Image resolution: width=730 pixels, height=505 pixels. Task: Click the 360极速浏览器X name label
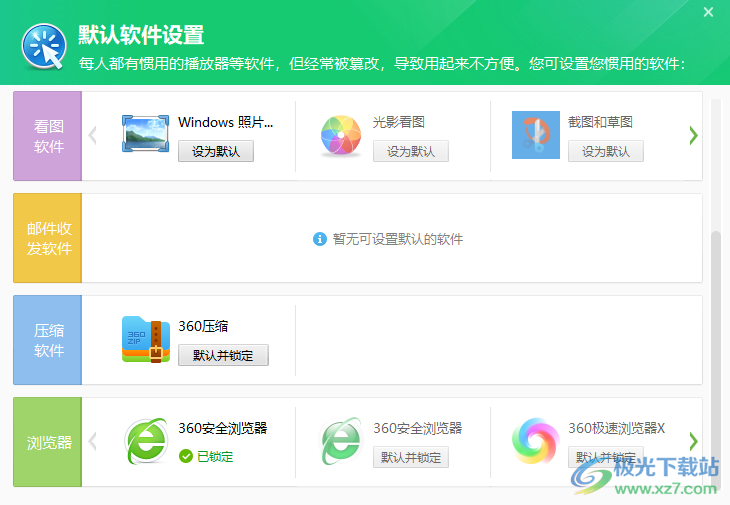[x=616, y=428]
